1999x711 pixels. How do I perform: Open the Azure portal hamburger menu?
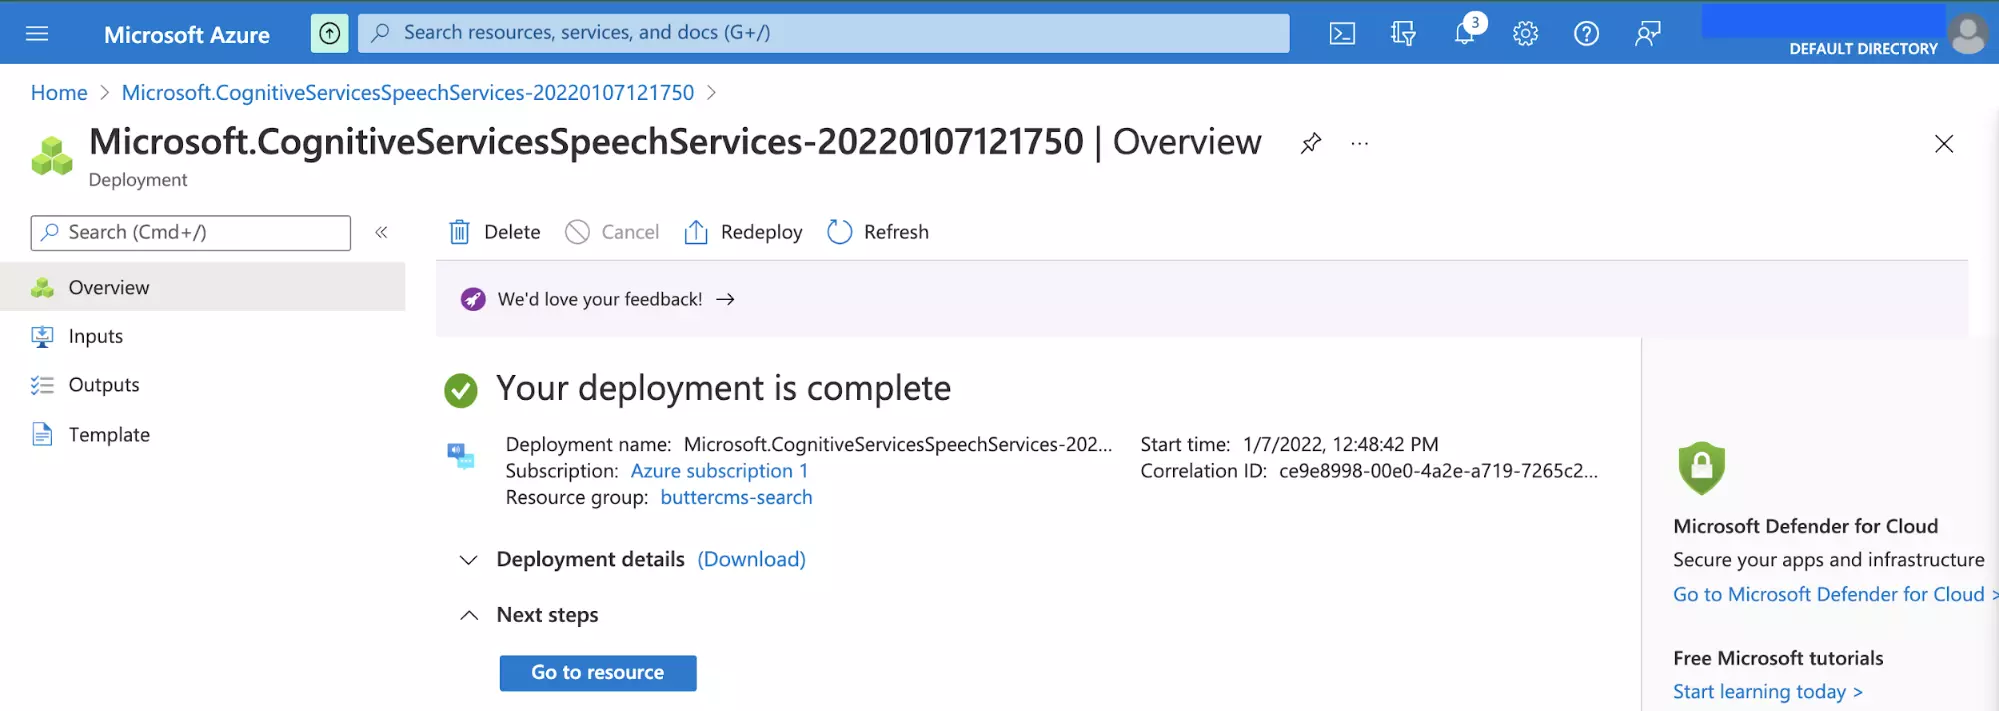tap(37, 34)
